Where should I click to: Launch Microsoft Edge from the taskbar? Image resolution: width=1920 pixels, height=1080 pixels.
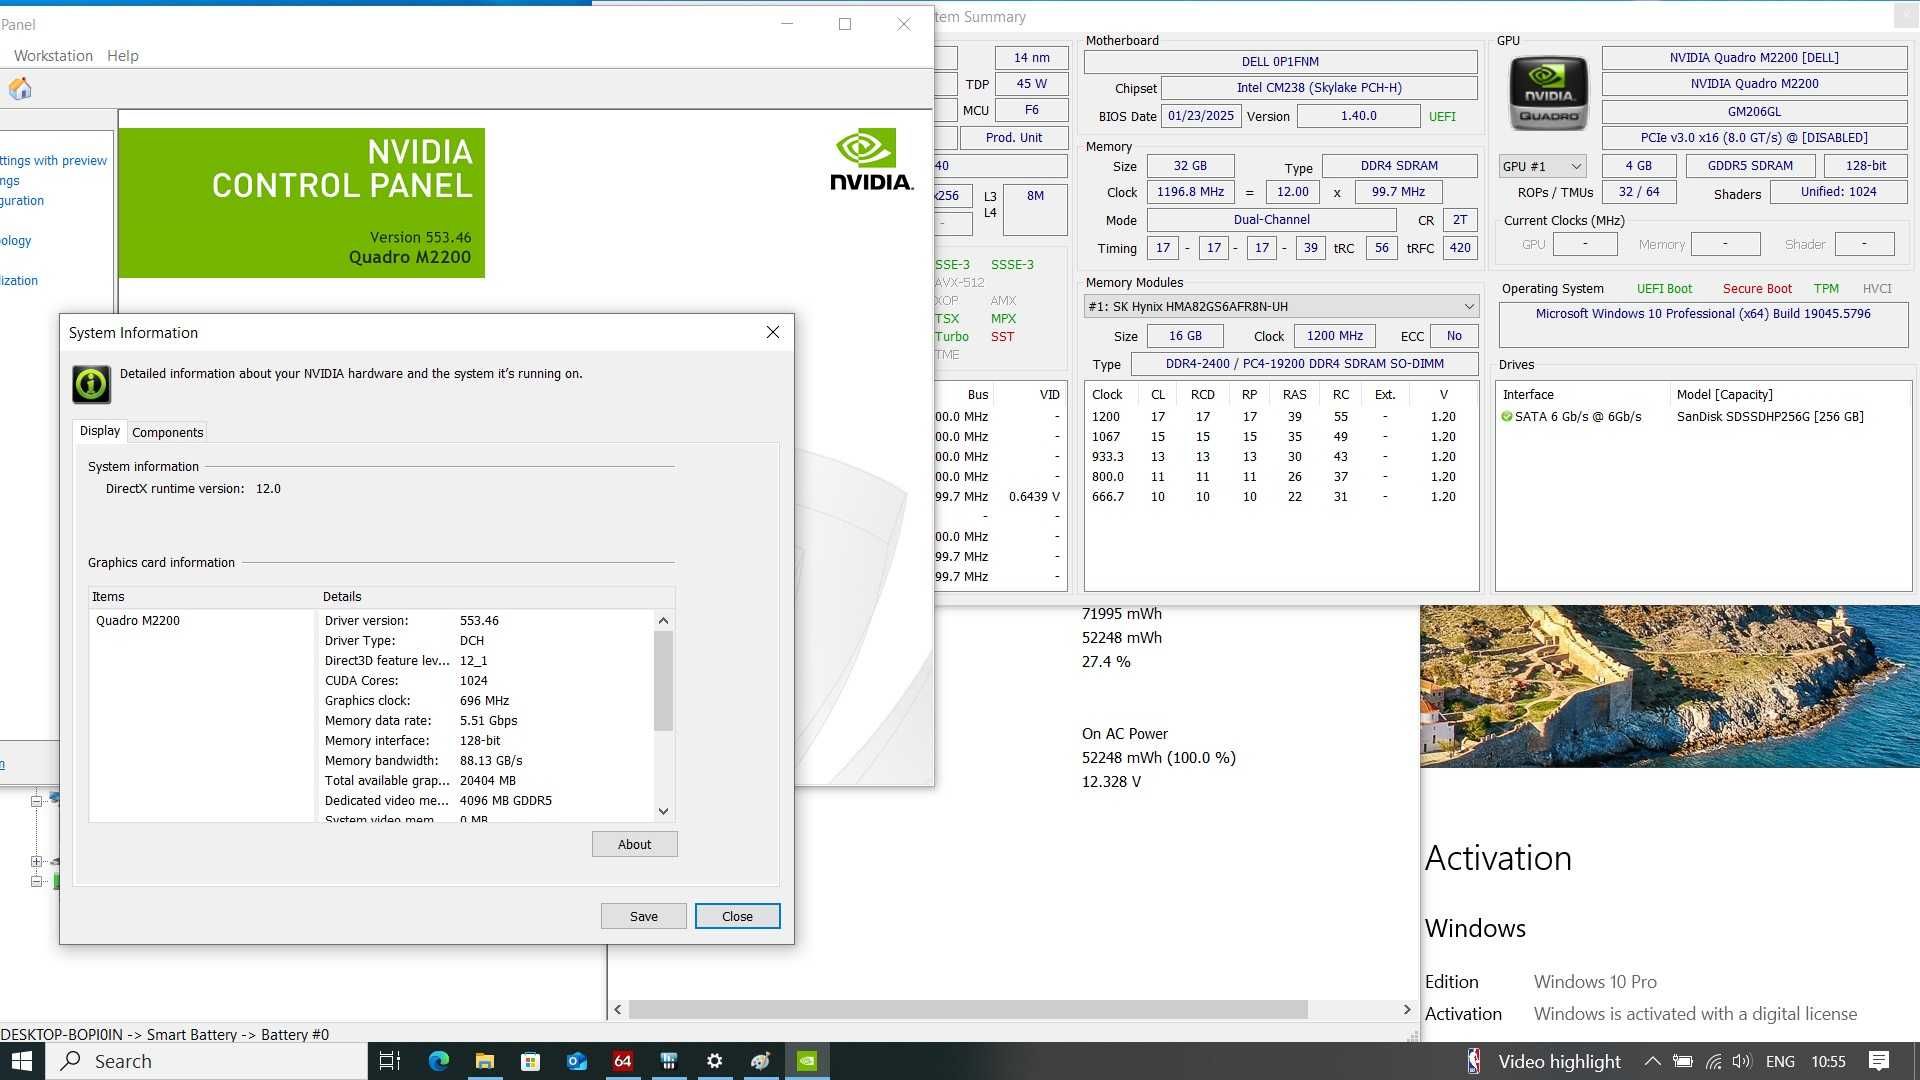pyautogui.click(x=438, y=1061)
